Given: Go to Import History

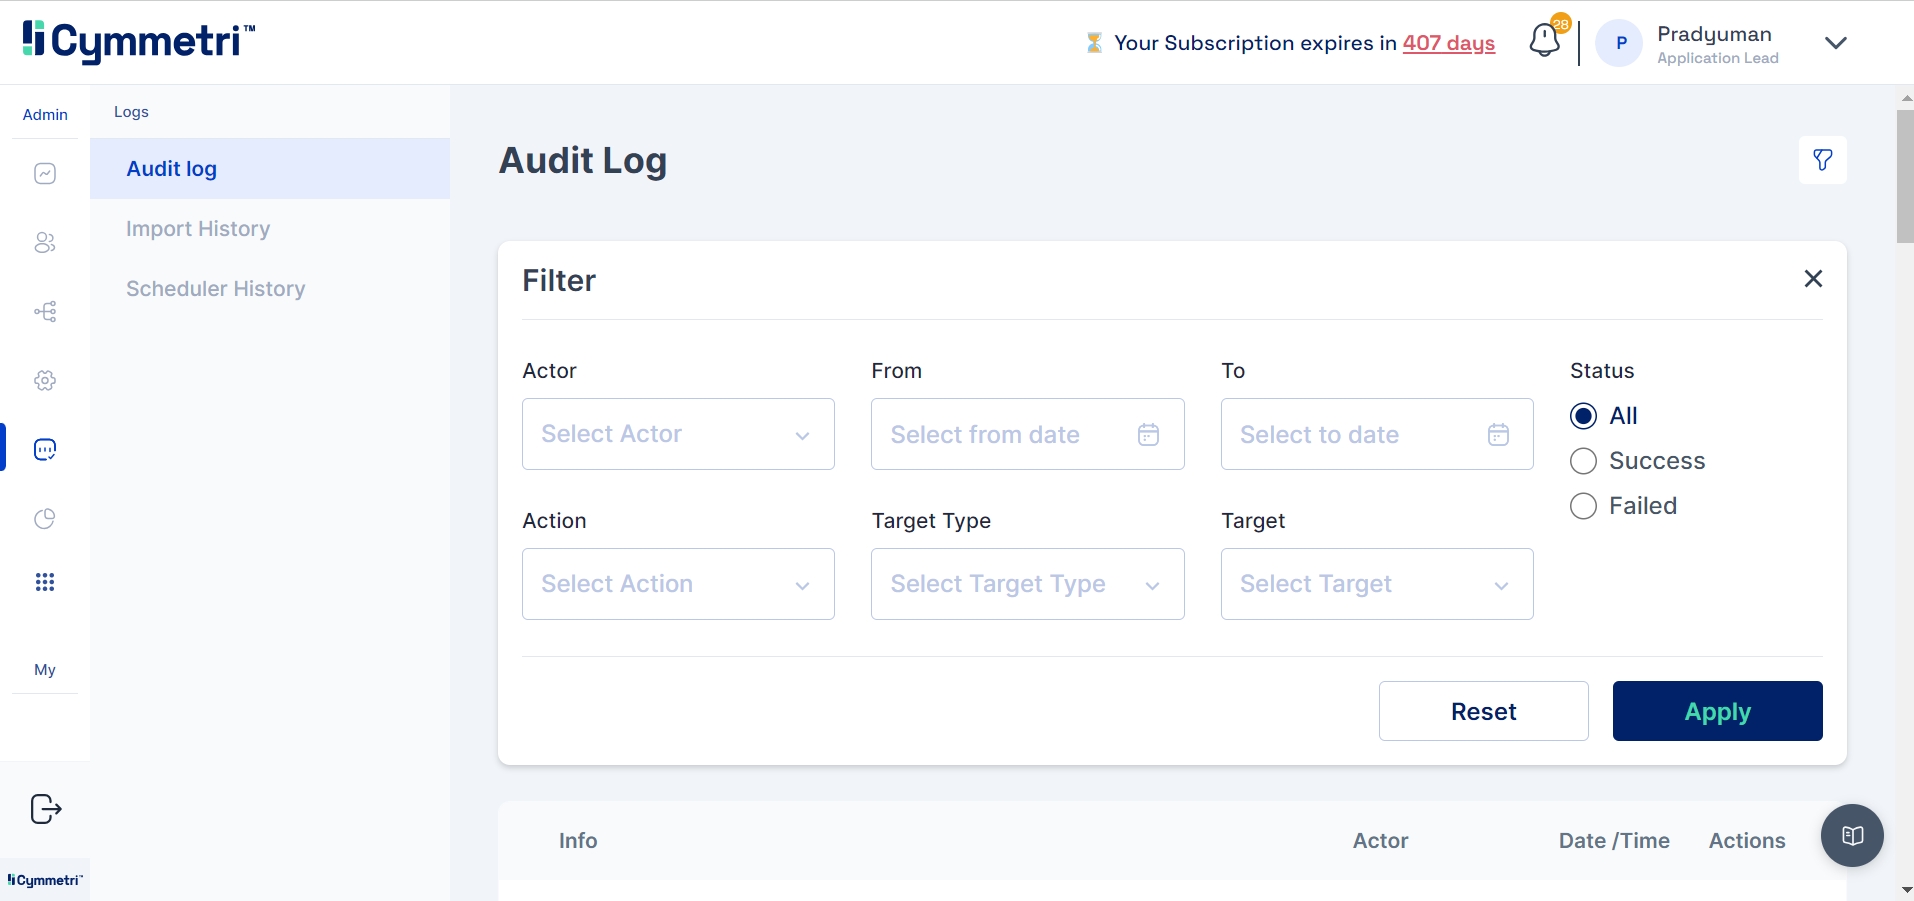Looking at the screenshot, I should coord(198,229).
